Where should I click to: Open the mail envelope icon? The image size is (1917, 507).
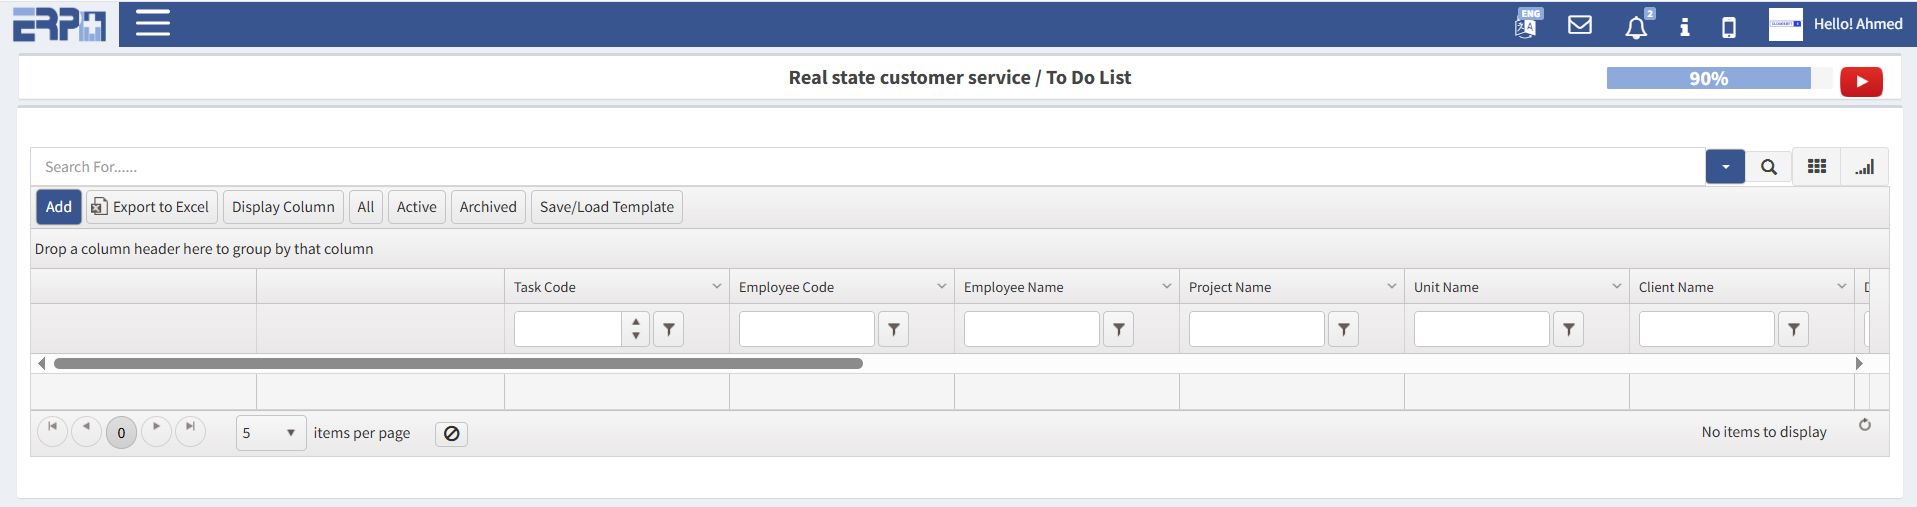click(1580, 25)
